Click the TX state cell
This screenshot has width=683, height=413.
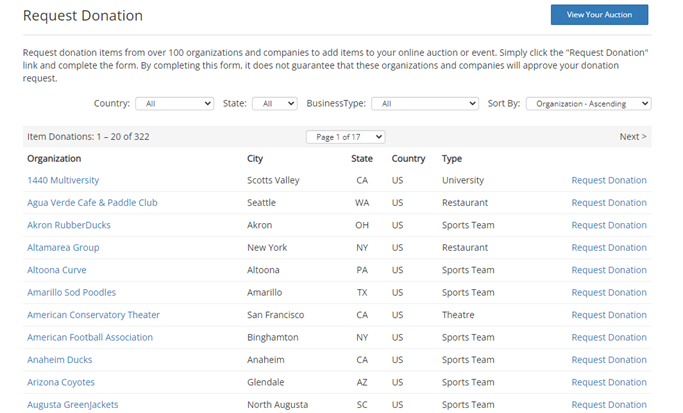pos(362,292)
